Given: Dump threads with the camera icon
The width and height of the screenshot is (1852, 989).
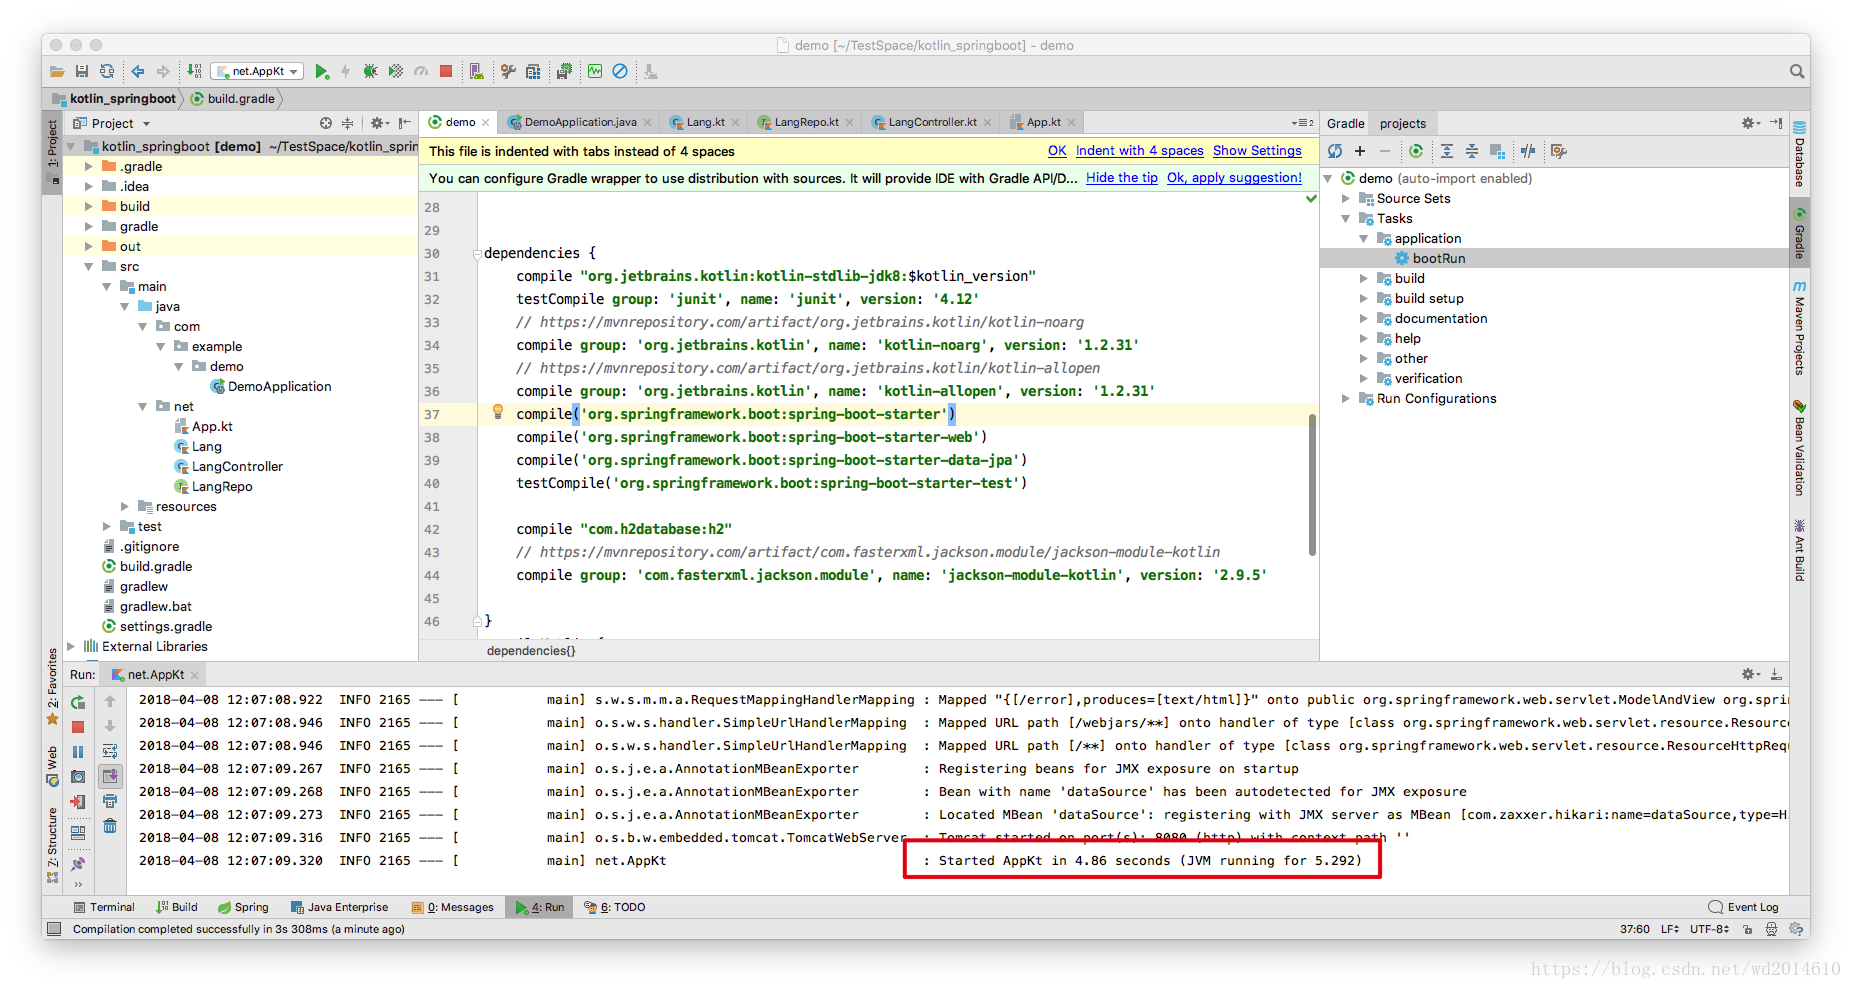Looking at the screenshot, I should [x=78, y=777].
